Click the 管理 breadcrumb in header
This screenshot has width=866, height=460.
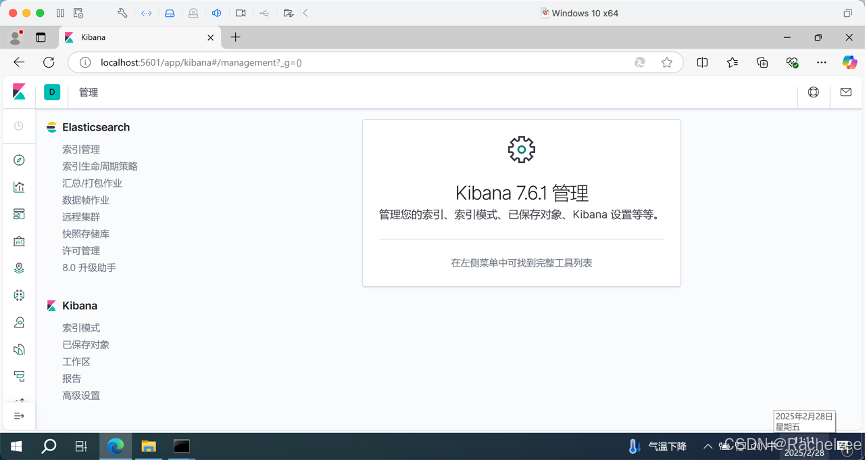(88, 92)
